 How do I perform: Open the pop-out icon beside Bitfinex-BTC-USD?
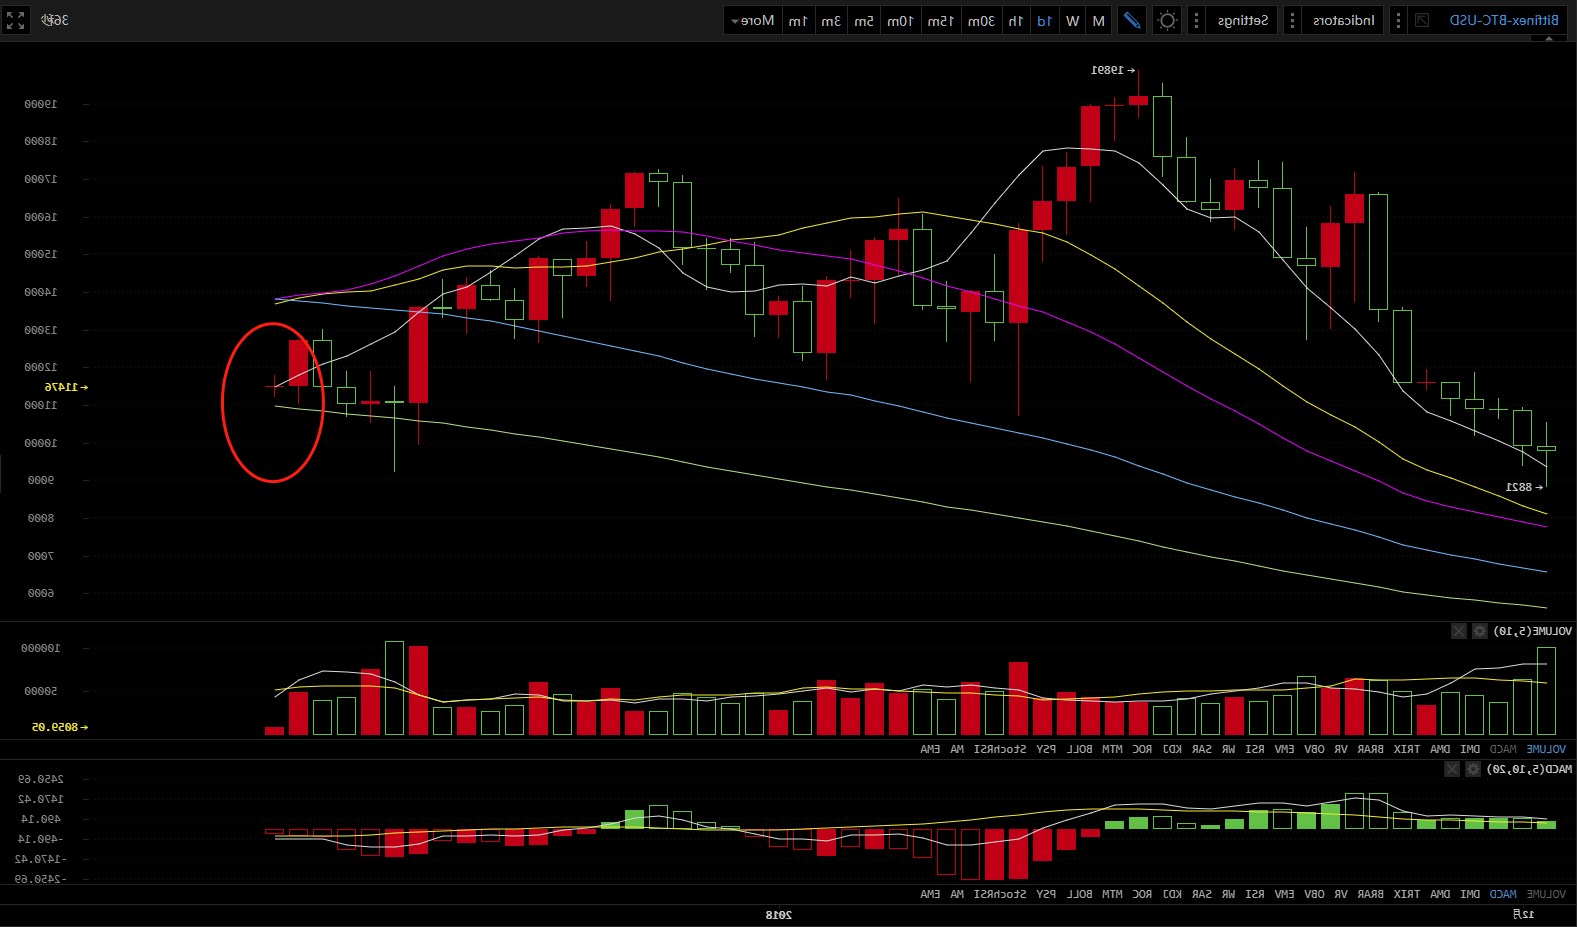(x=1422, y=20)
